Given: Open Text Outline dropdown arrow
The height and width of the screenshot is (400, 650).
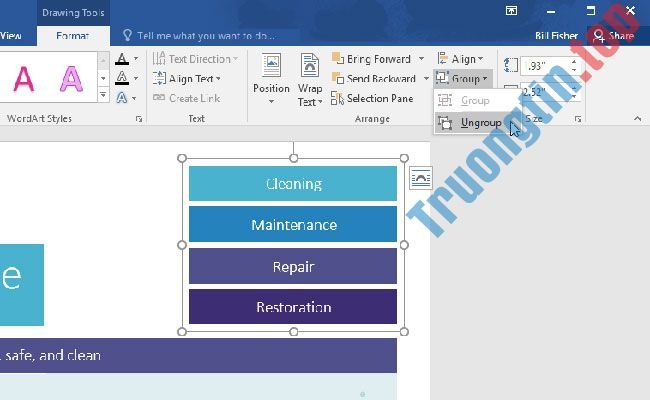Looking at the screenshot, I should pos(136,78).
